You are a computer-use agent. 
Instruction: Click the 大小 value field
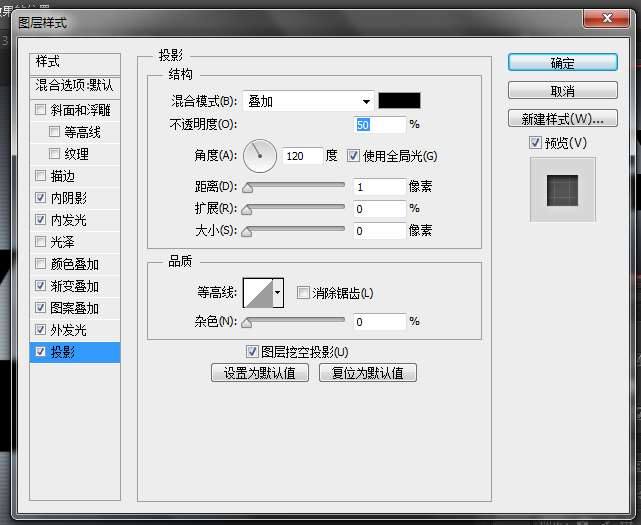tap(380, 231)
